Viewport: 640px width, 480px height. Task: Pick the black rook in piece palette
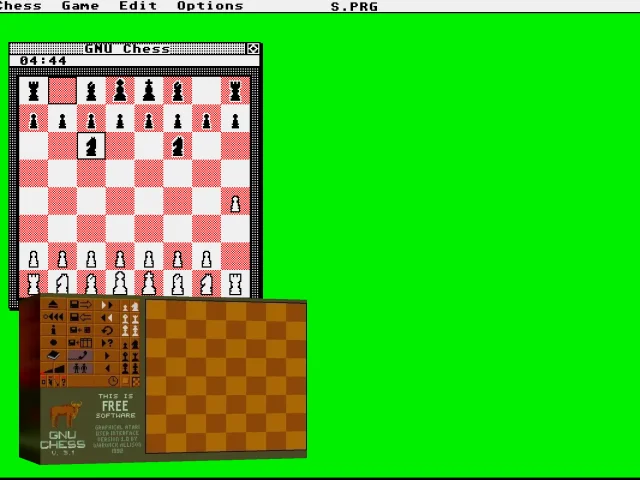pyautogui.click(x=135, y=357)
